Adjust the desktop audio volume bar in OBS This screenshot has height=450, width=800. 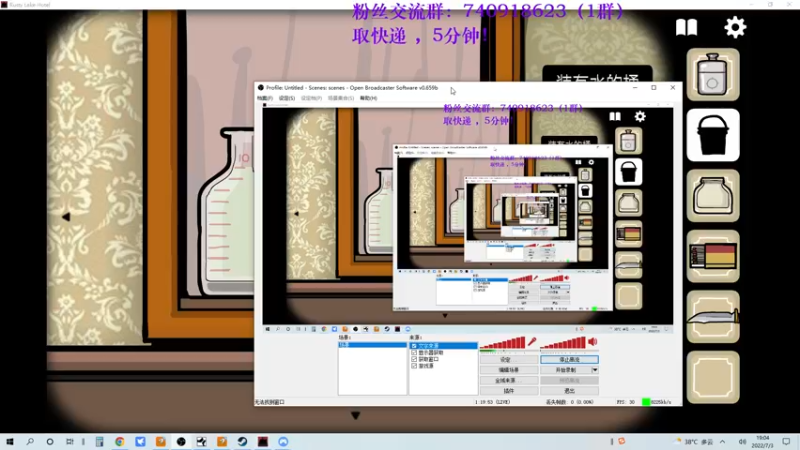click(563, 343)
